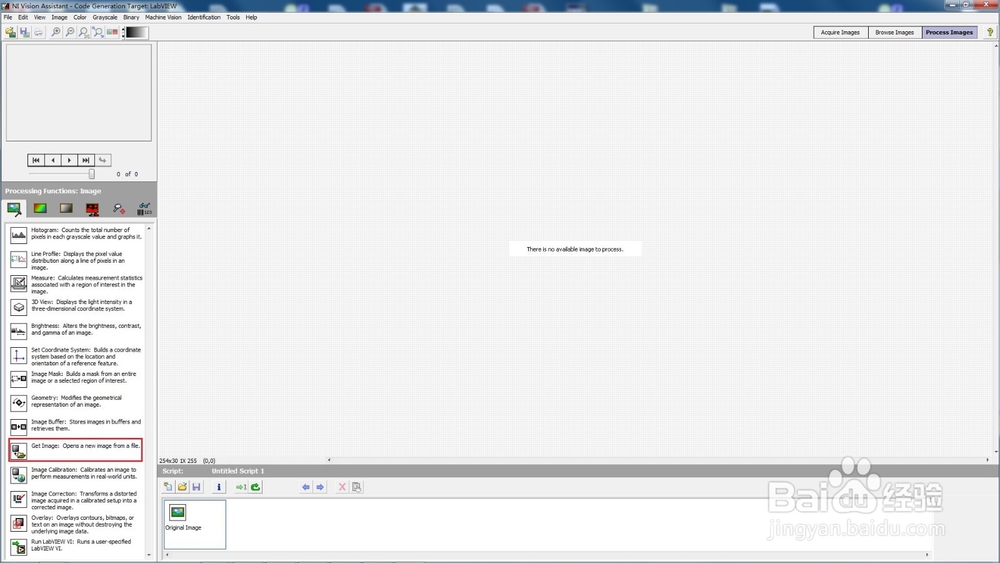Click the New Script icon

(x=168, y=487)
